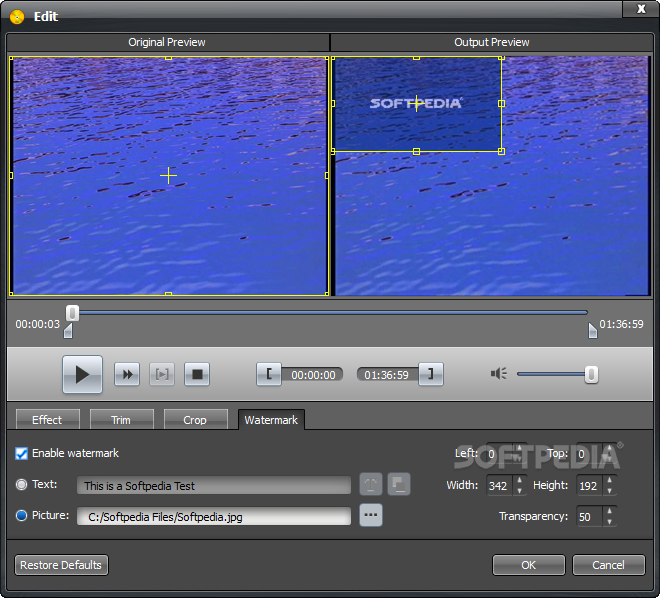Click the Left position value field
660x598 pixels.
[500, 454]
